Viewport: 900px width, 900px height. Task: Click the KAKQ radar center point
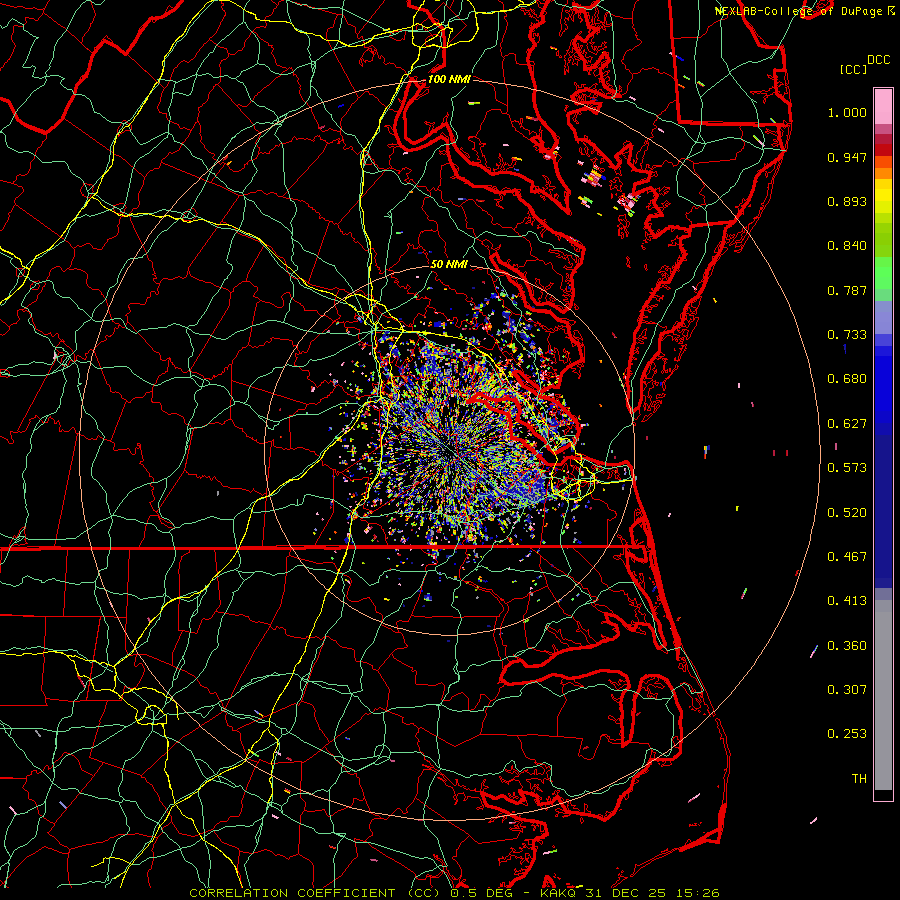tap(449, 451)
